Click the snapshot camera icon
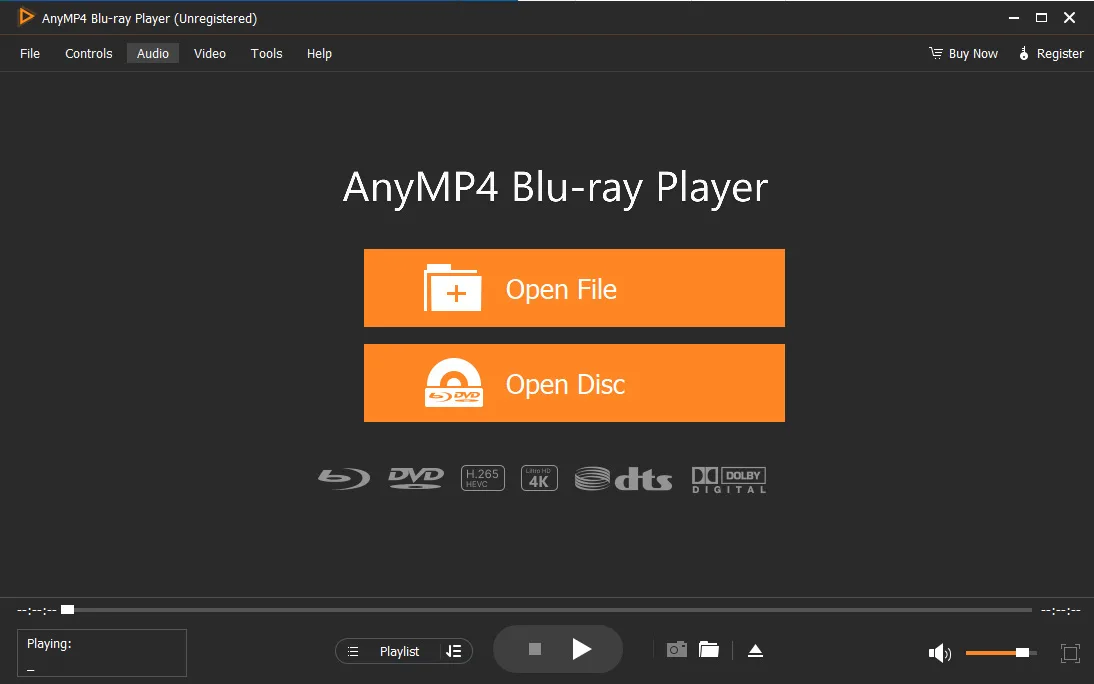Screen dimensions: 1094x684 tap(676, 650)
